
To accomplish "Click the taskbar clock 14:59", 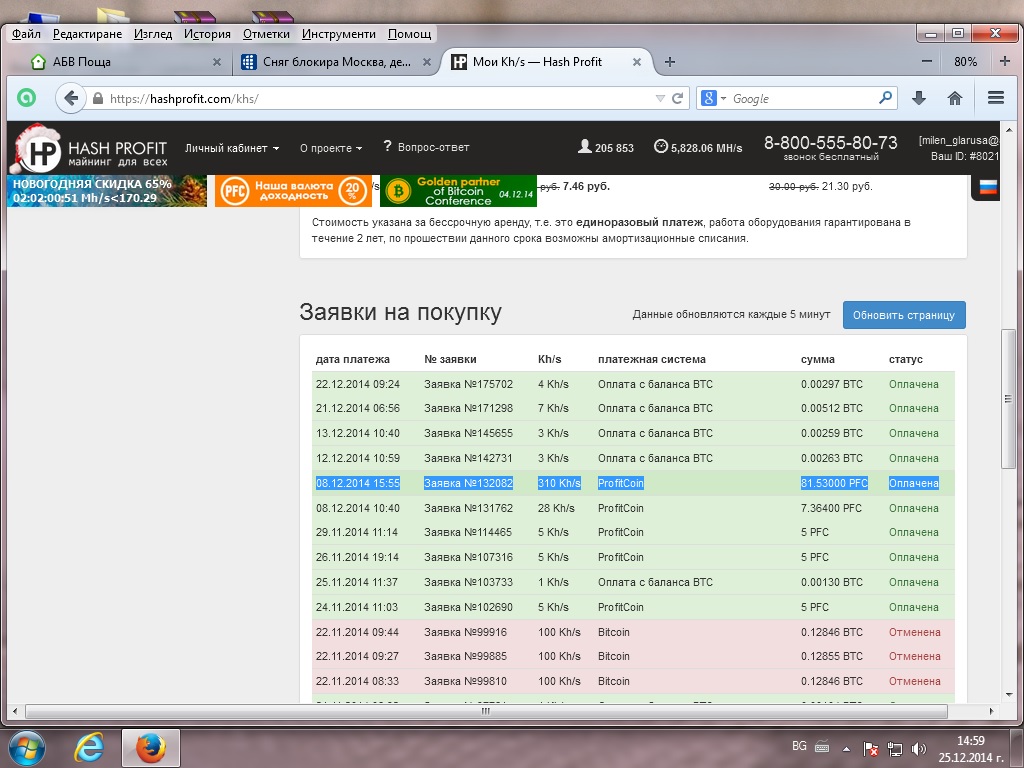I will point(970,741).
